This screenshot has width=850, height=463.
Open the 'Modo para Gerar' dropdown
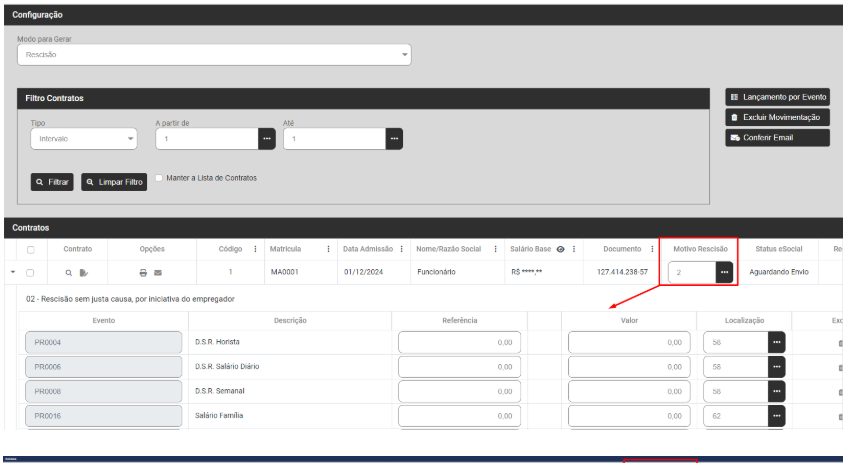pos(214,55)
